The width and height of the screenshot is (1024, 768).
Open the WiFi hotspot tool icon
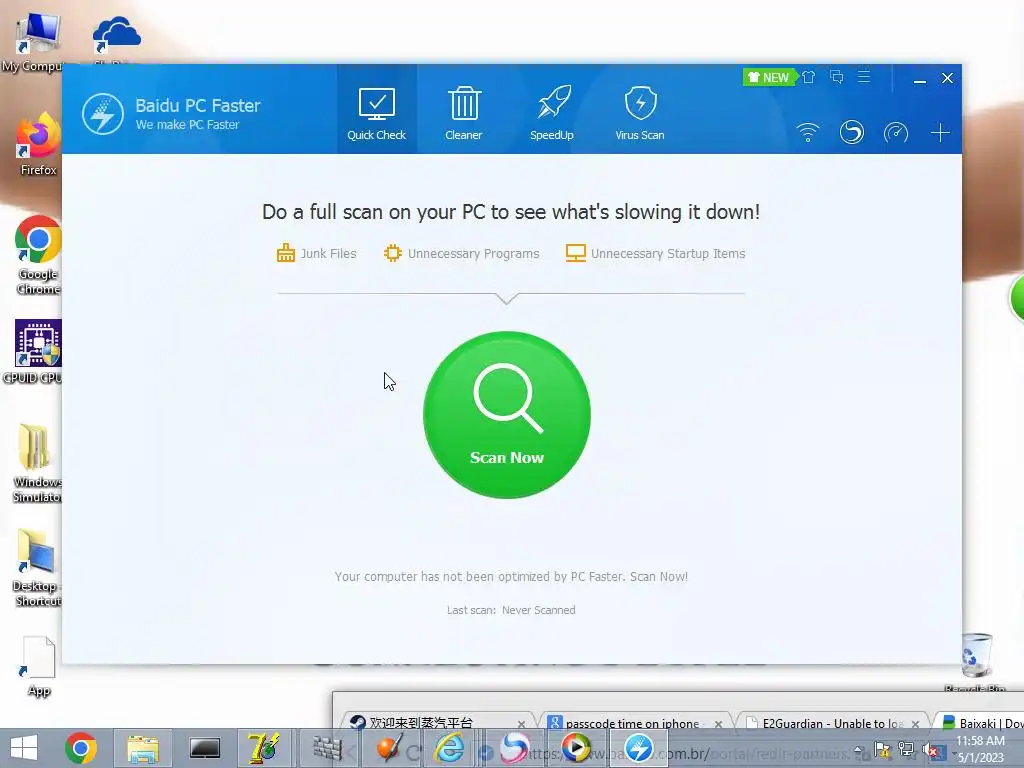[808, 133]
